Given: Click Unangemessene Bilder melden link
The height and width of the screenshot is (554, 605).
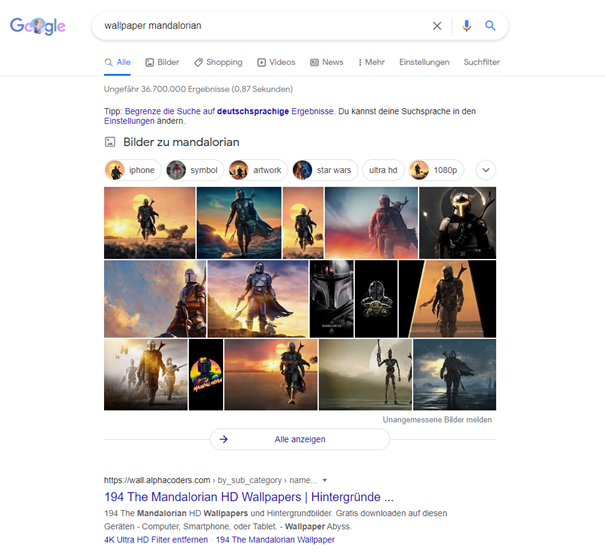Looking at the screenshot, I should click(x=437, y=420).
